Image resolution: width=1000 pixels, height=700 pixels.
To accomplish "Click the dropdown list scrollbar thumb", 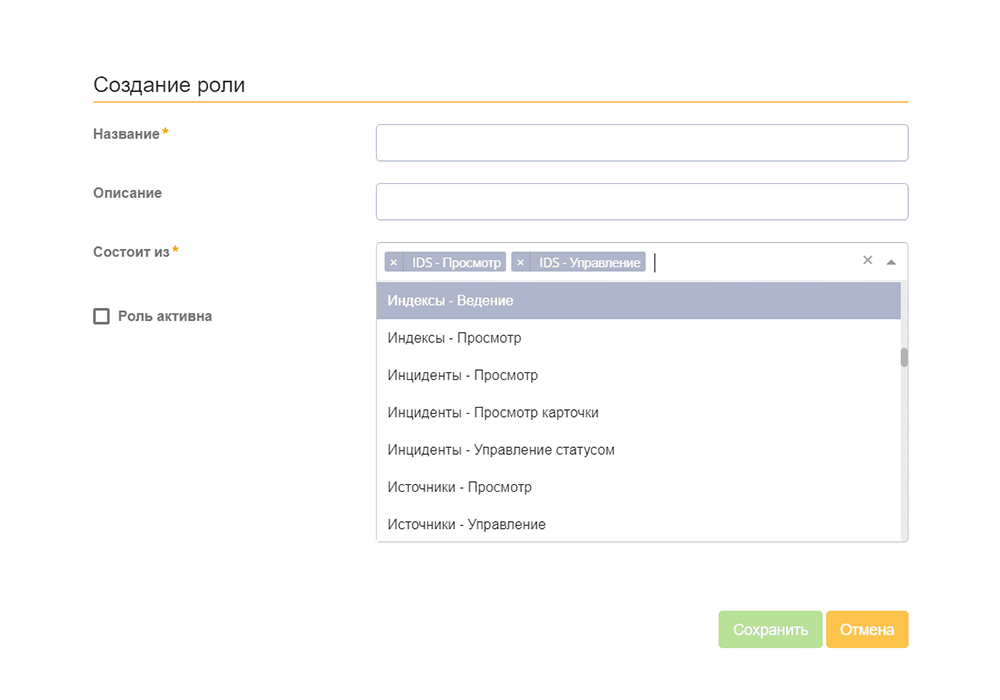I will click(904, 357).
